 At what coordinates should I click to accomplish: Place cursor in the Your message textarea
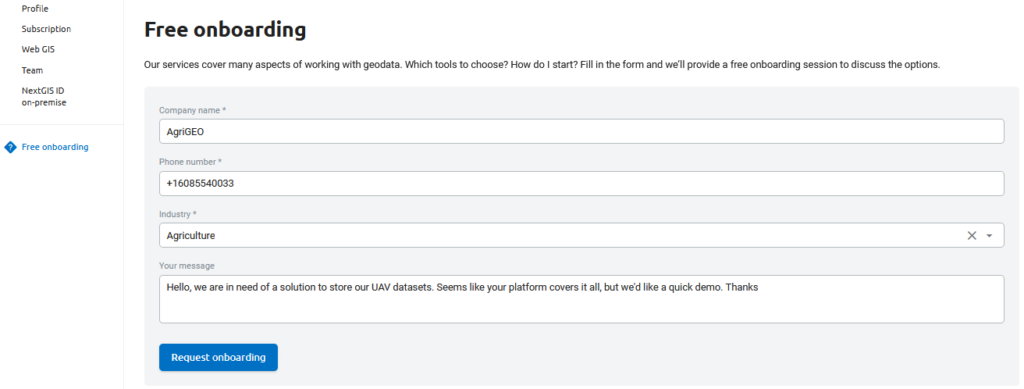point(581,299)
